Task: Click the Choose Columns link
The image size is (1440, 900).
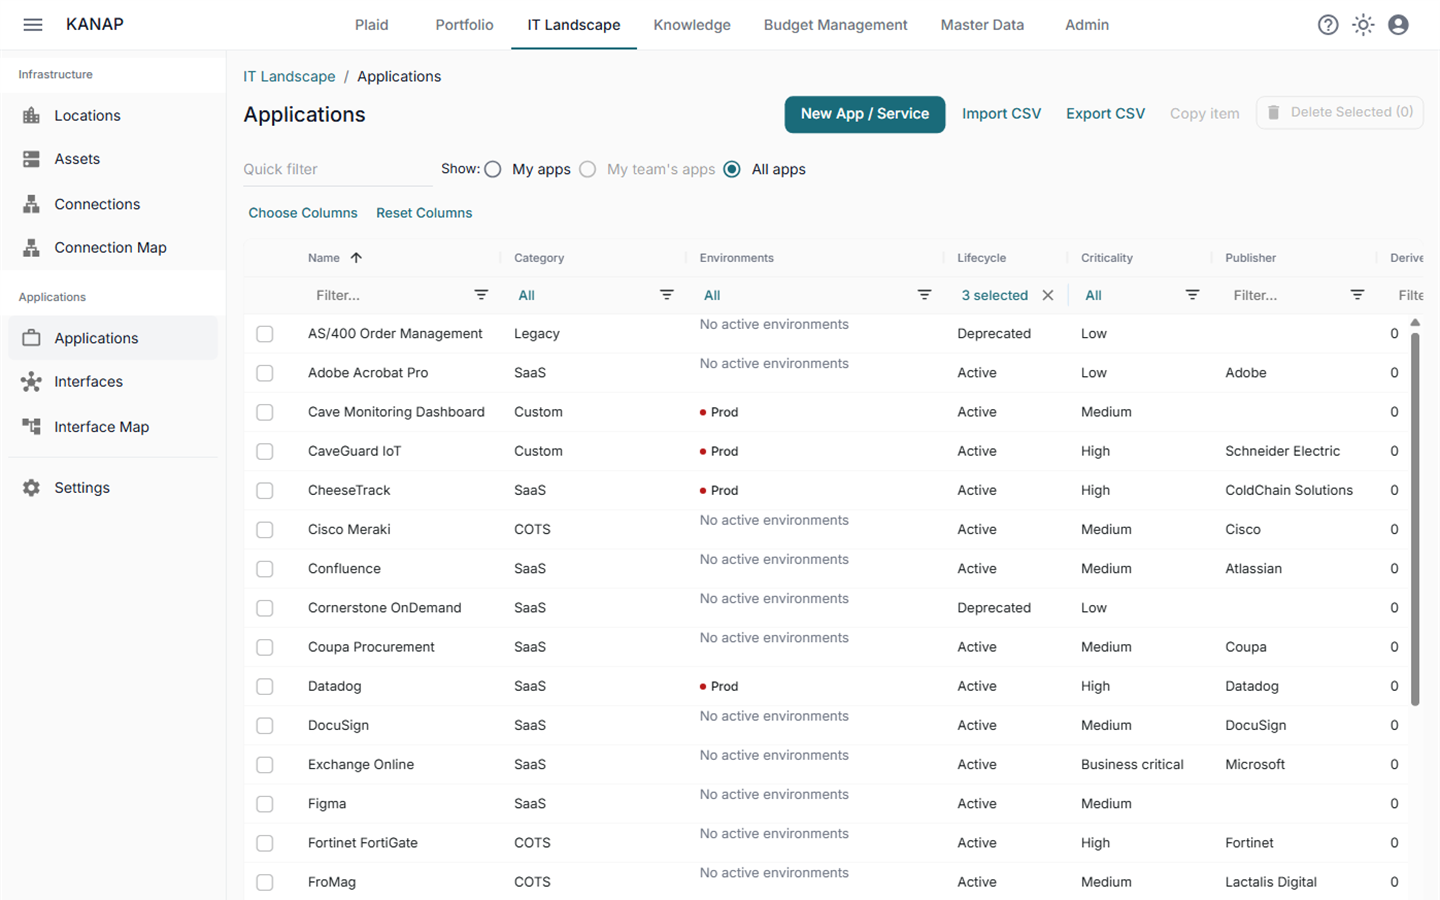Action: pos(303,213)
